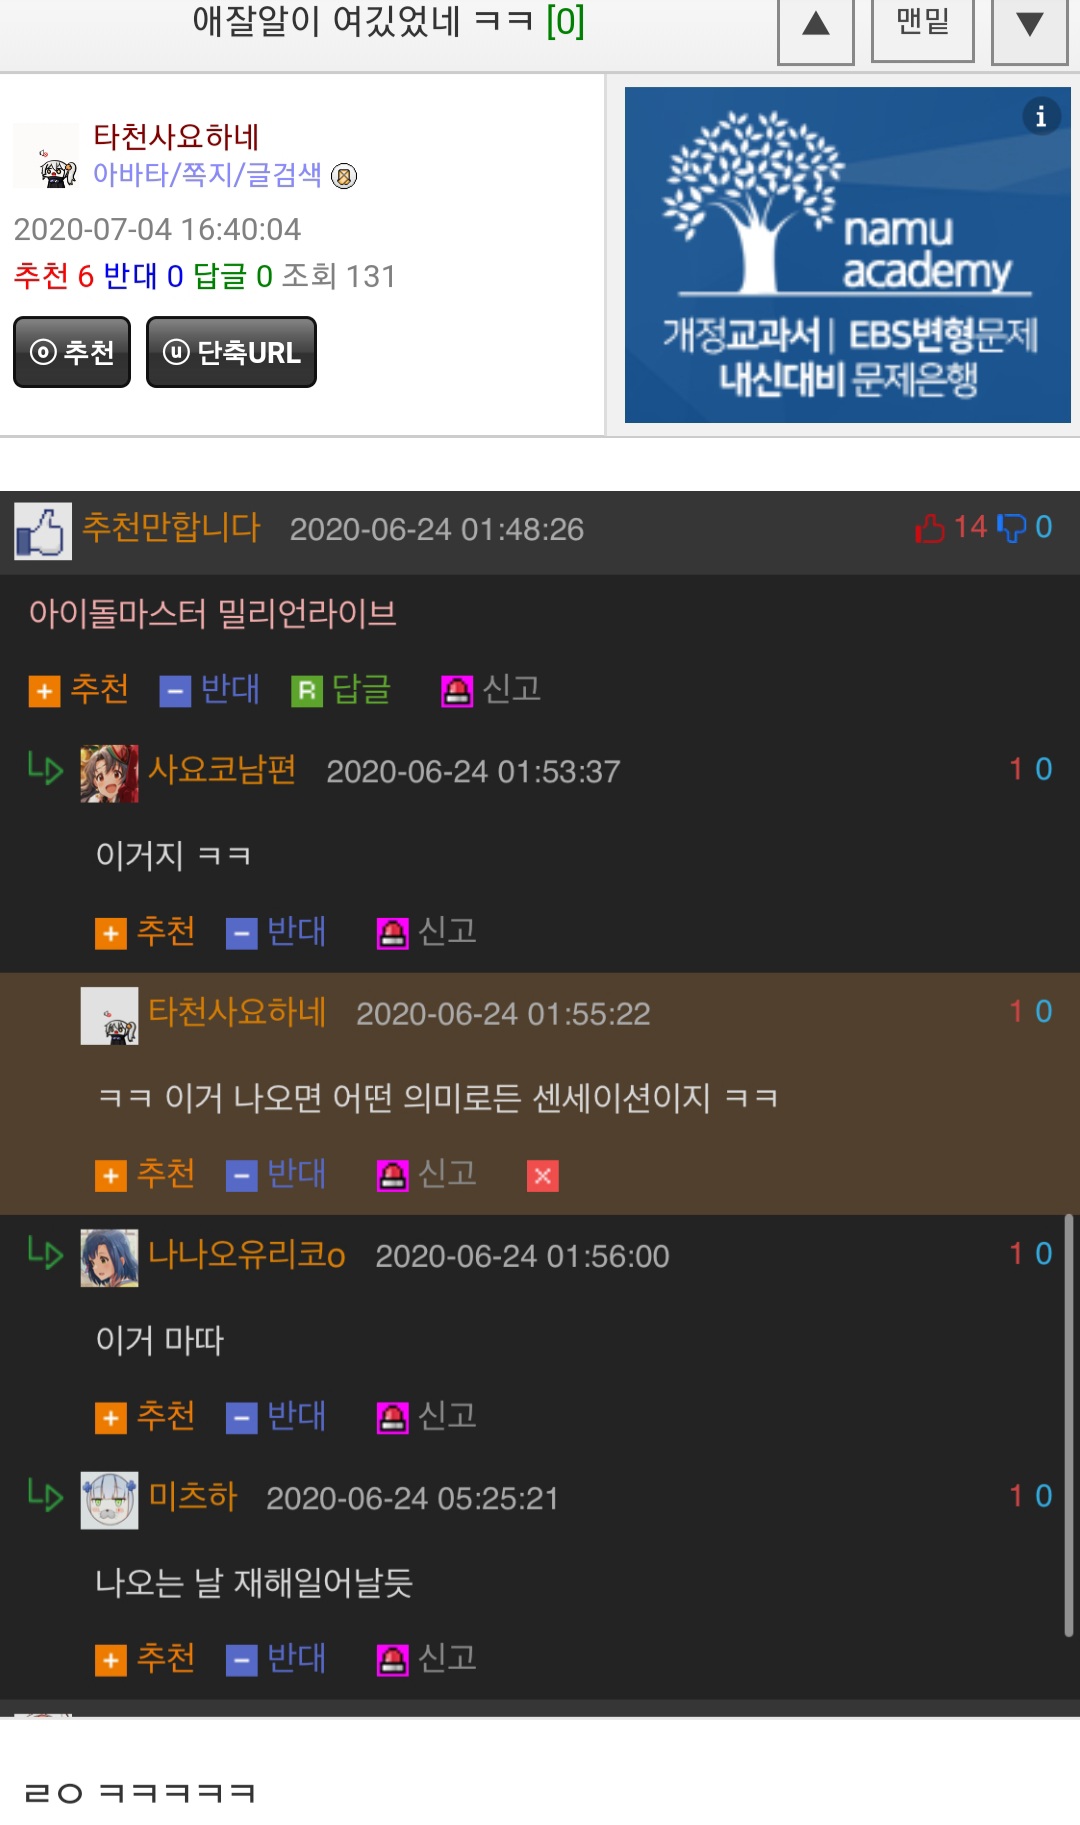
Task: Open the 추천만합니다 username link
Action: (x=171, y=527)
